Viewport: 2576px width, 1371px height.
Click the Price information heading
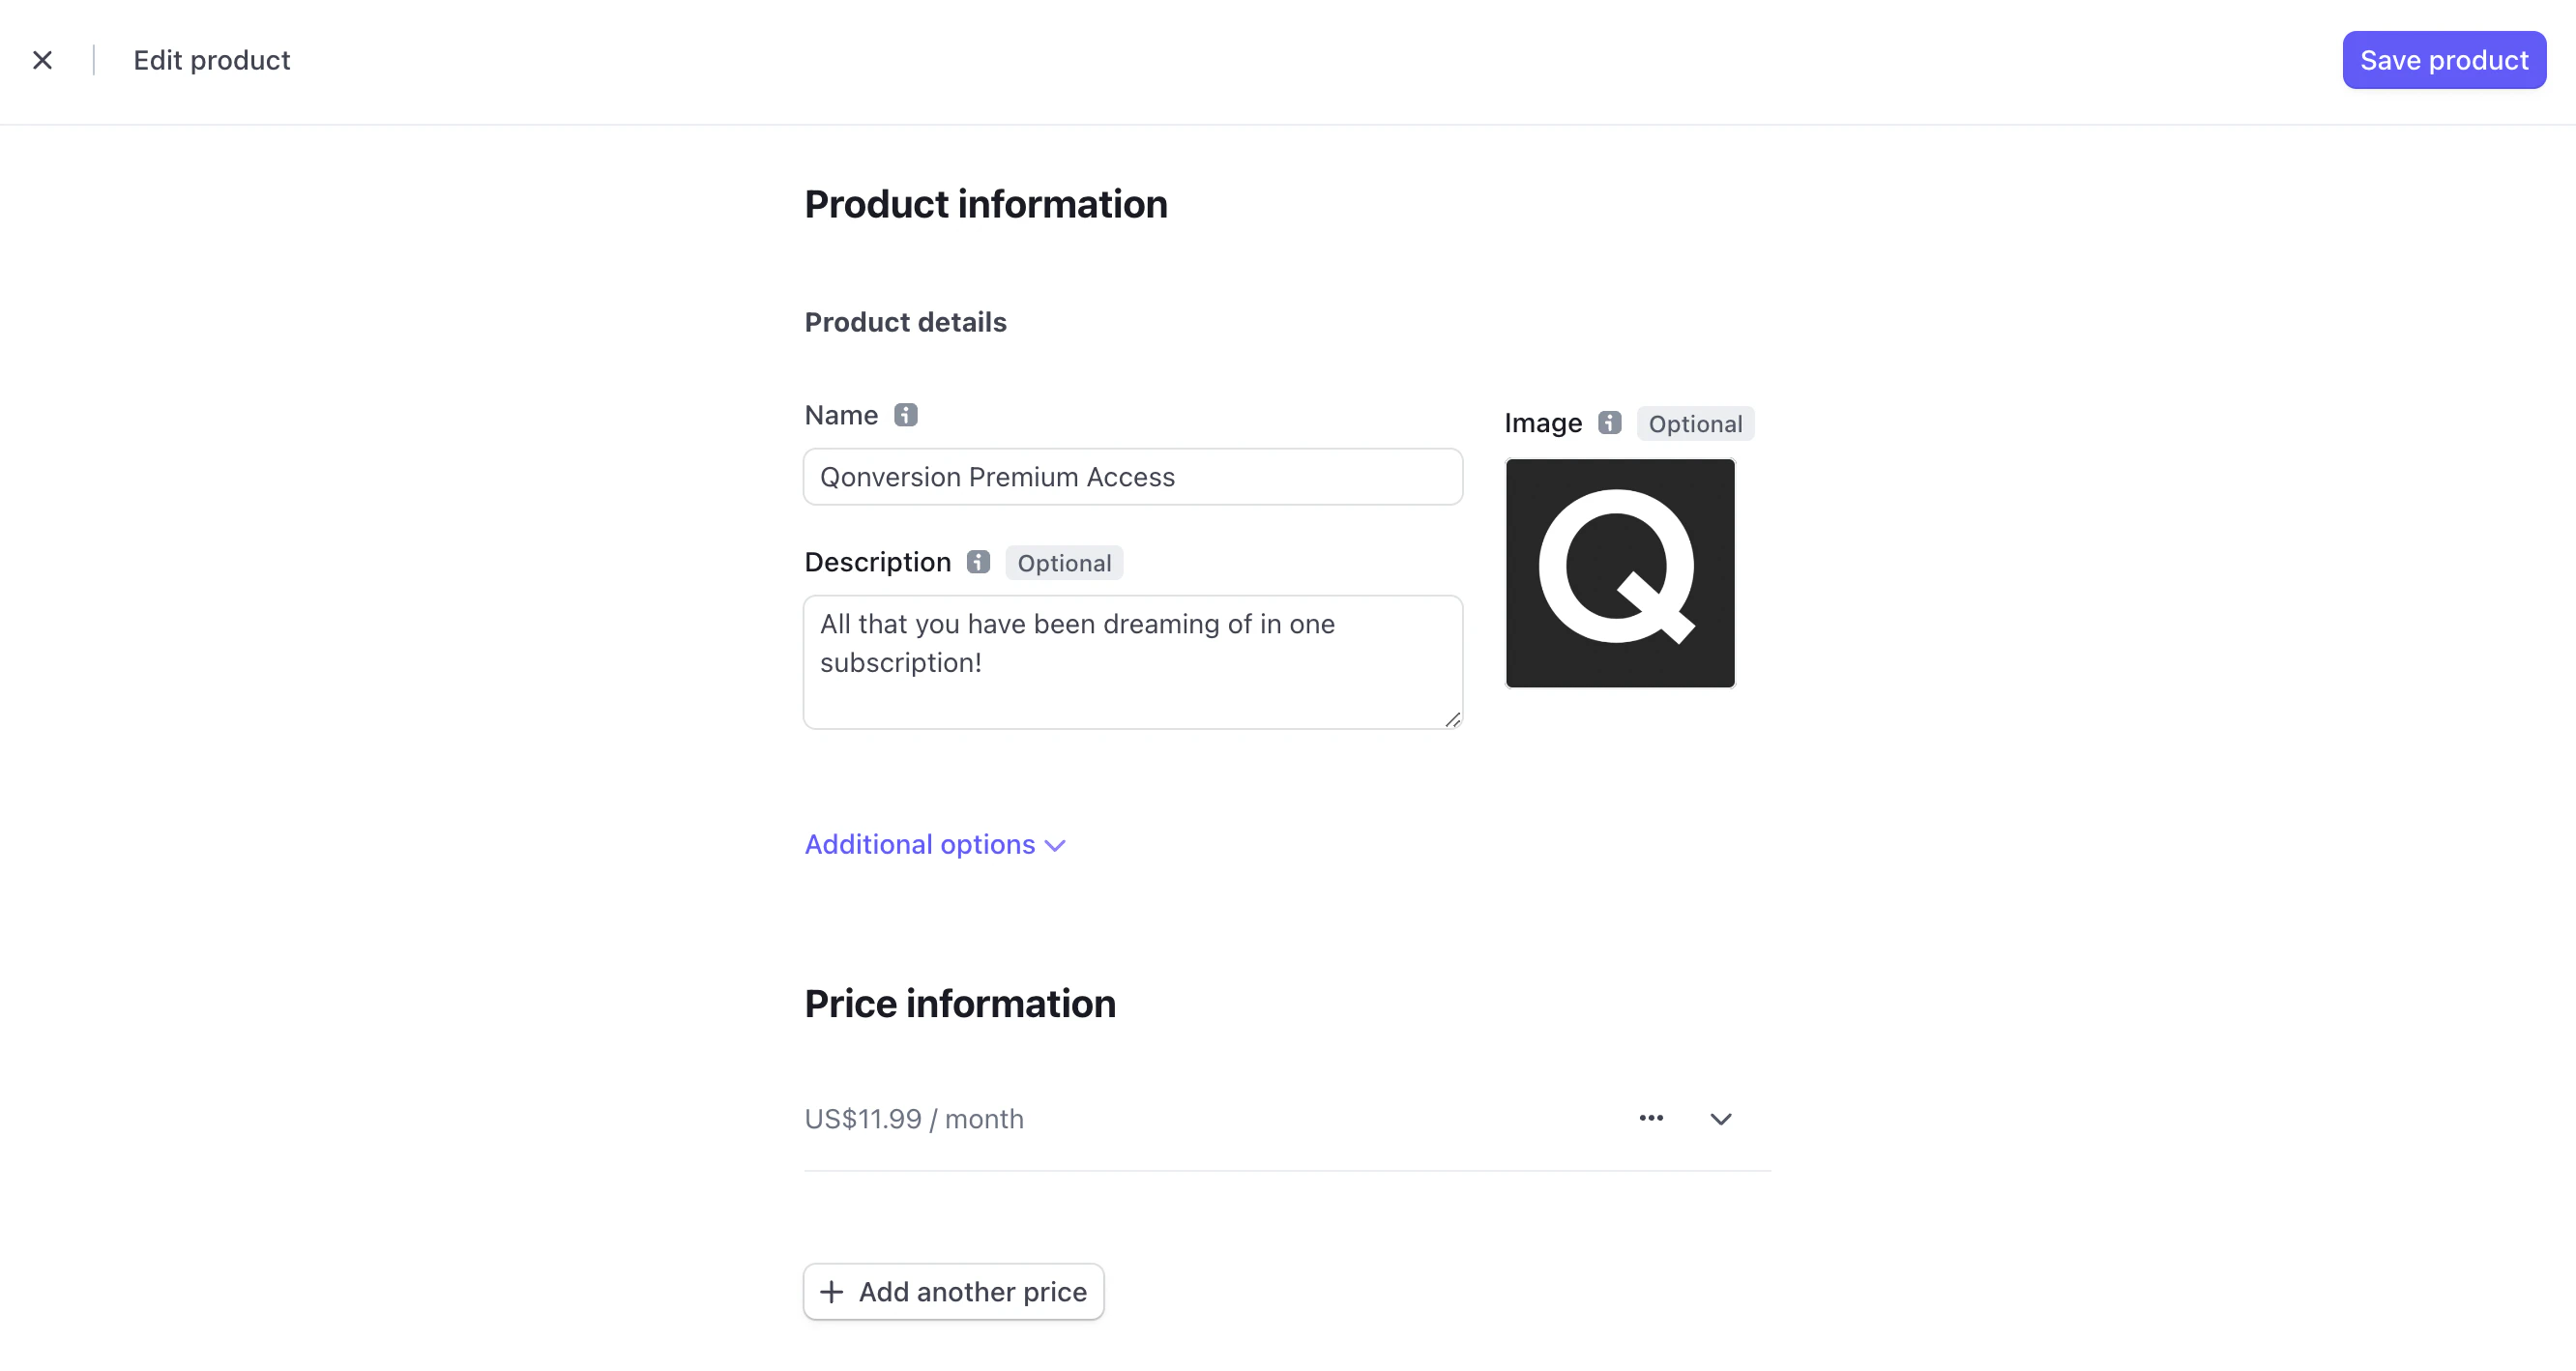pos(959,1004)
